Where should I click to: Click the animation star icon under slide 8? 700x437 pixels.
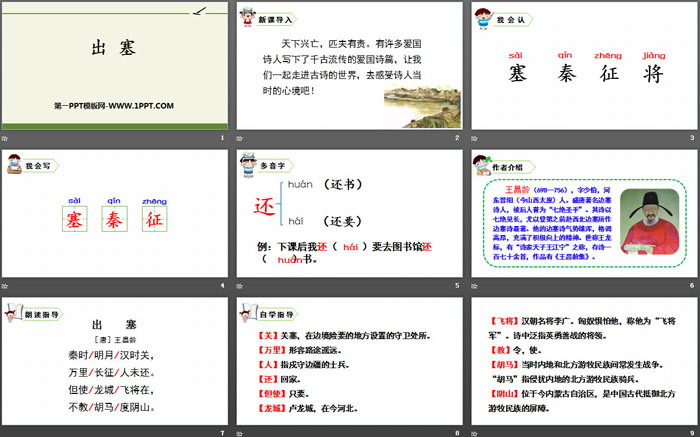[240, 433]
